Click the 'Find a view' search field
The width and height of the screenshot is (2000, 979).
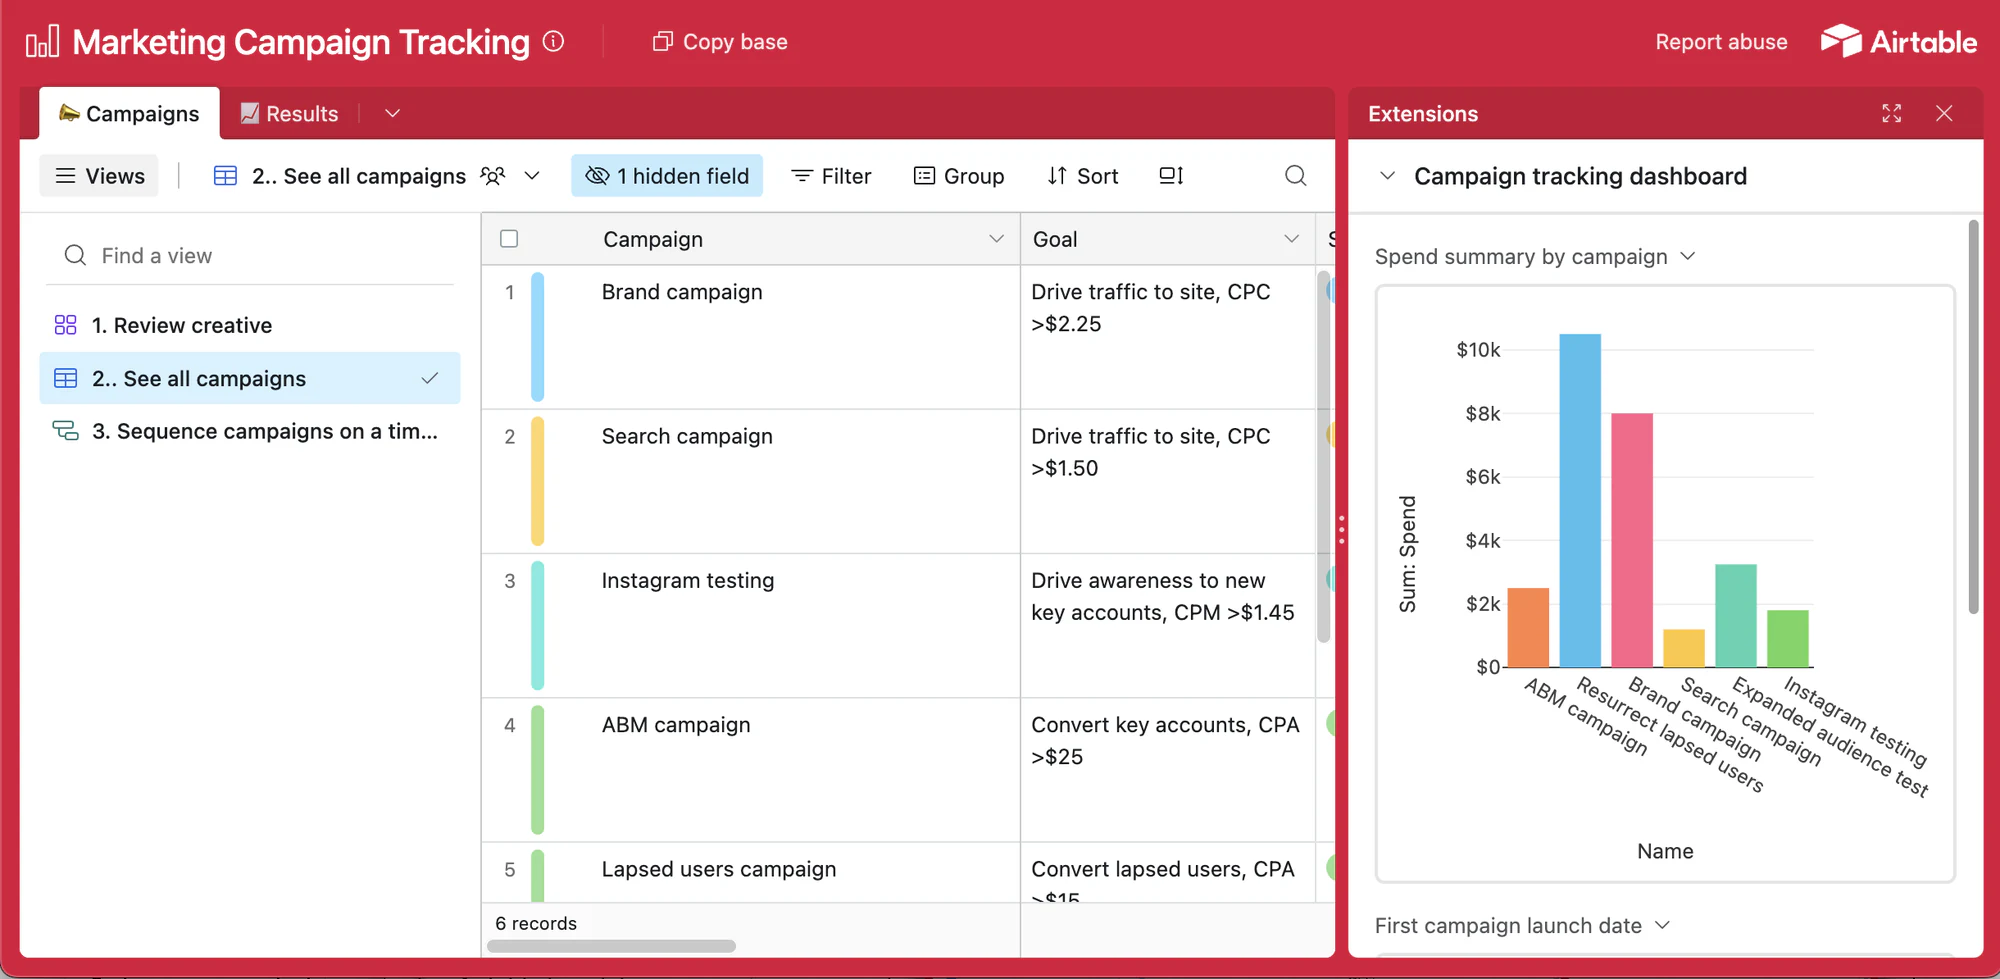click(x=250, y=256)
